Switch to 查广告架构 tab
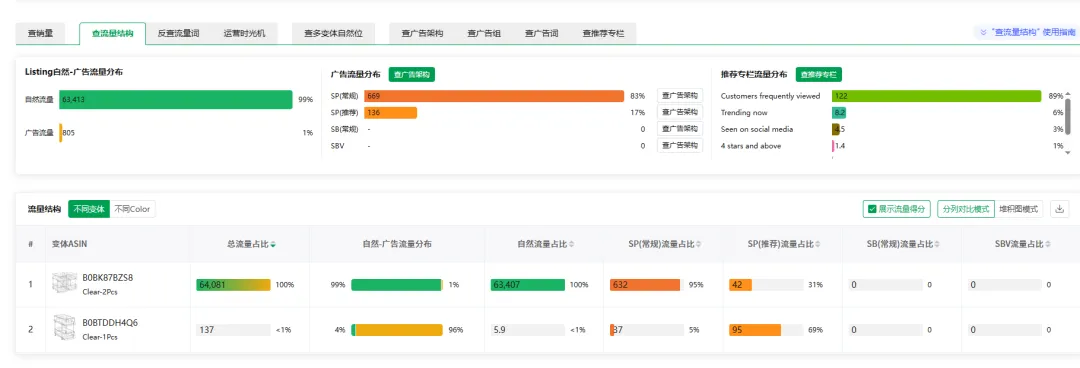Image resolution: width=1080 pixels, height=368 pixels. click(x=422, y=33)
